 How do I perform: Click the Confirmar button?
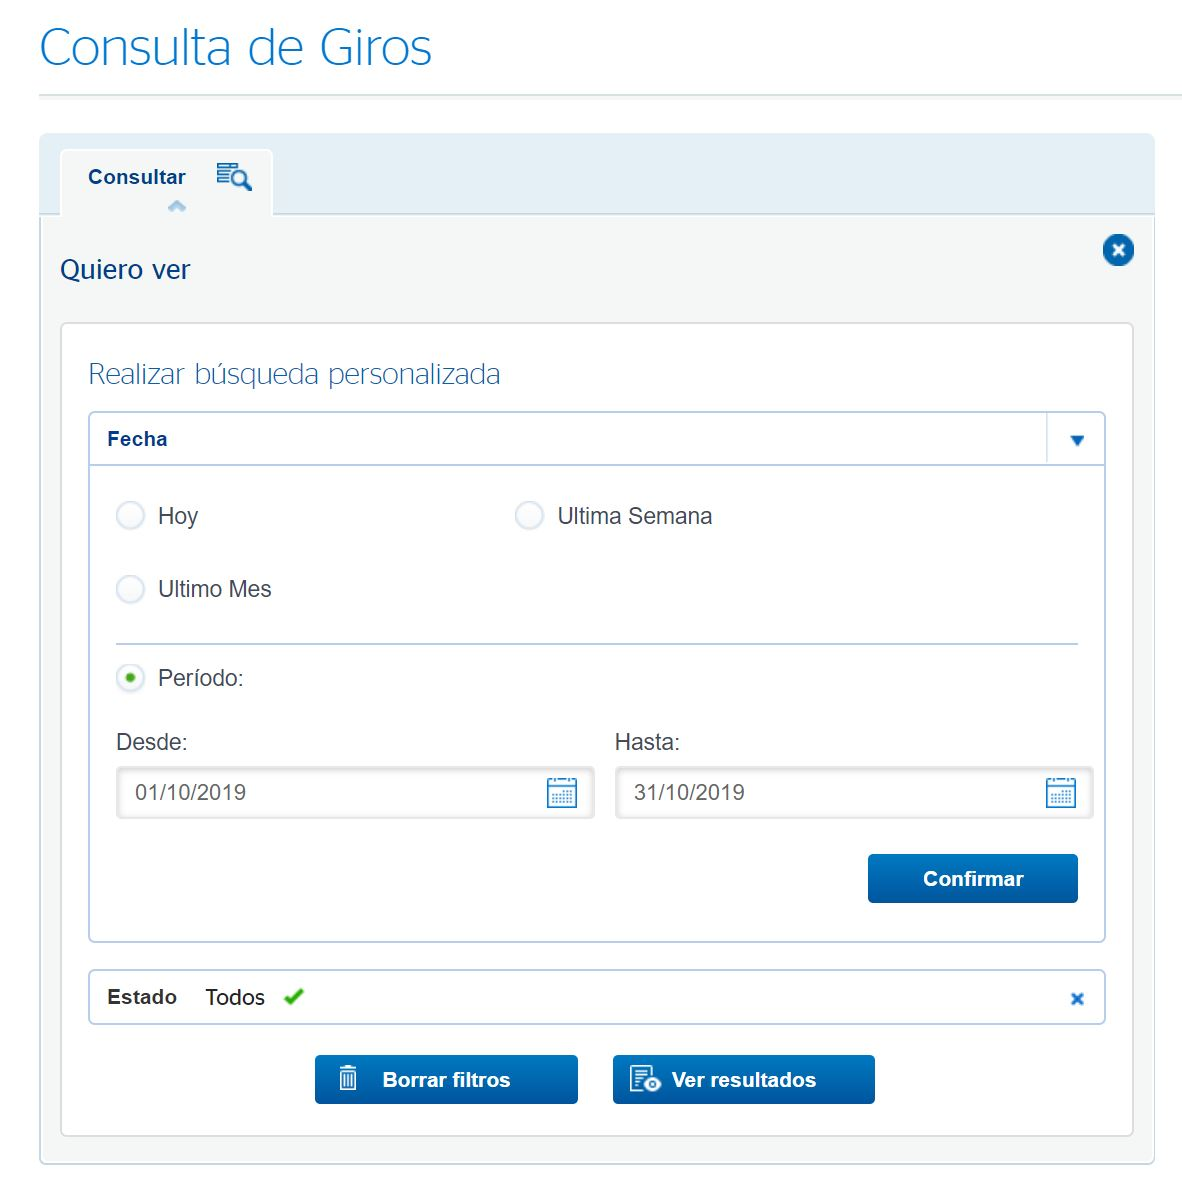[972, 878]
